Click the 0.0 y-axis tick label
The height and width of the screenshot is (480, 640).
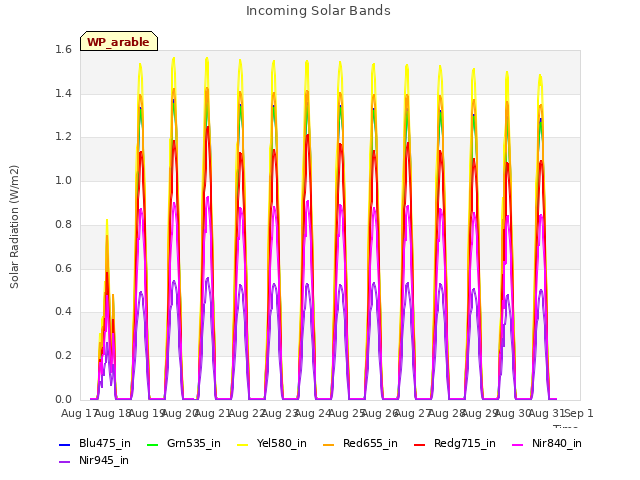[63, 400]
